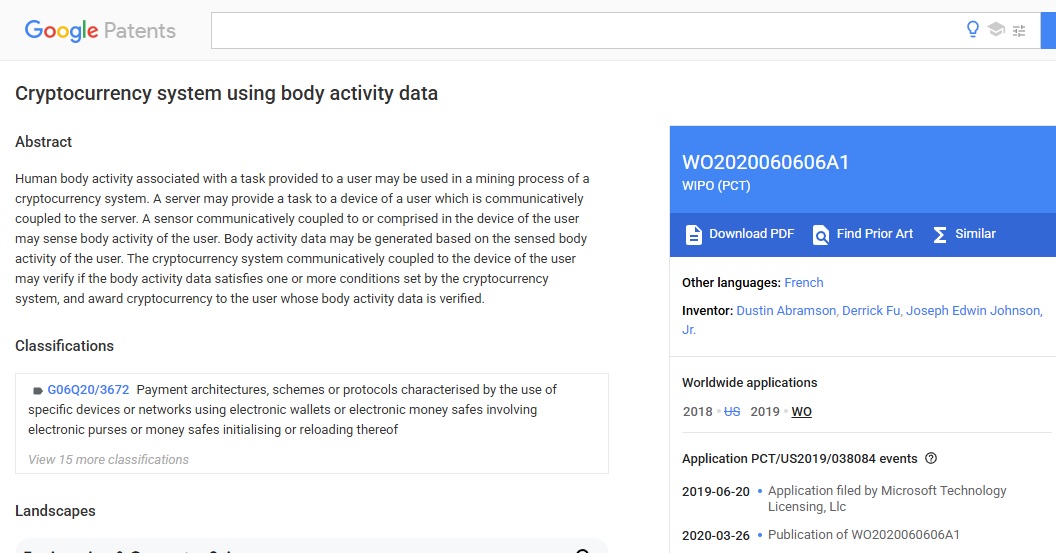Click the 2019-06-20 event date

coord(716,491)
